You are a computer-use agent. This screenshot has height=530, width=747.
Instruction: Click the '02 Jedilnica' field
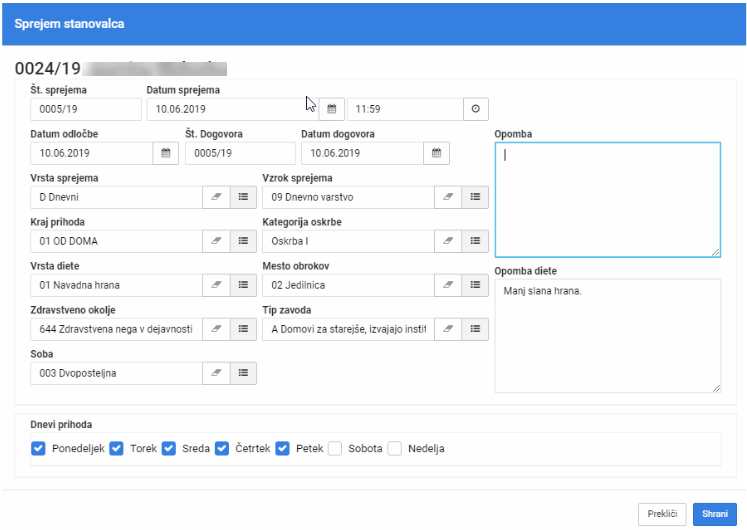[348, 285]
